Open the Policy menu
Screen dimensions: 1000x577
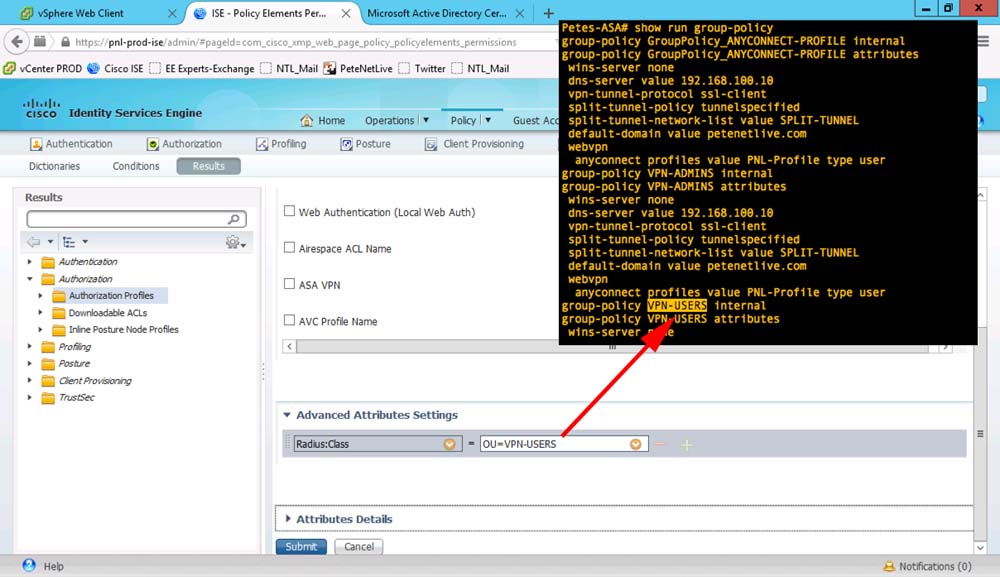click(x=471, y=121)
